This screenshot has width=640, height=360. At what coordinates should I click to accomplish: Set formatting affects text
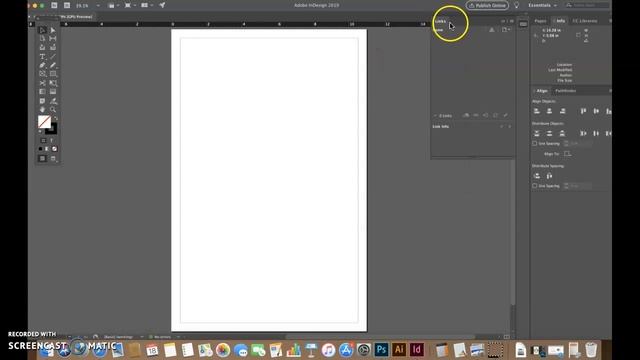[x=51, y=140]
